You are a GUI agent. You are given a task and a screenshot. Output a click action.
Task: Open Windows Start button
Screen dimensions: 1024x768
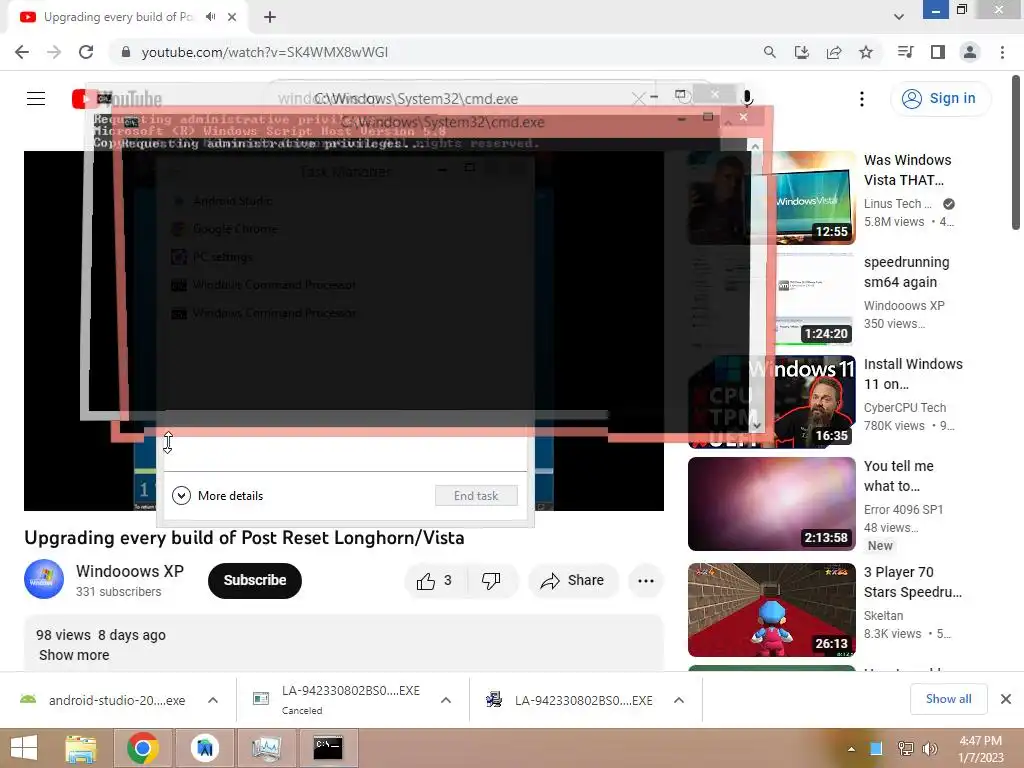click(x=24, y=748)
